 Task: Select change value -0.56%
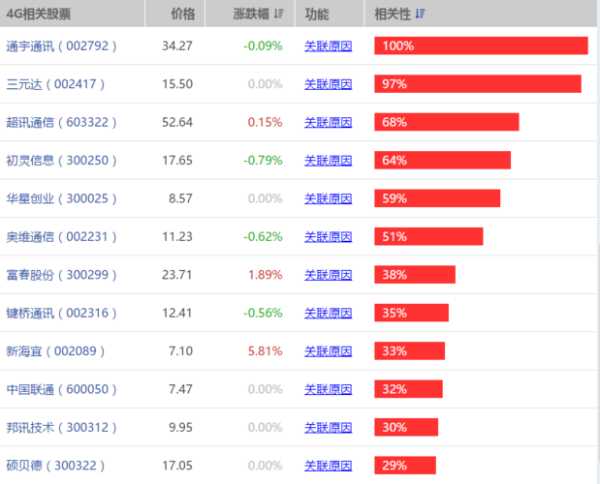pyautogui.click(x=263, y=313)
